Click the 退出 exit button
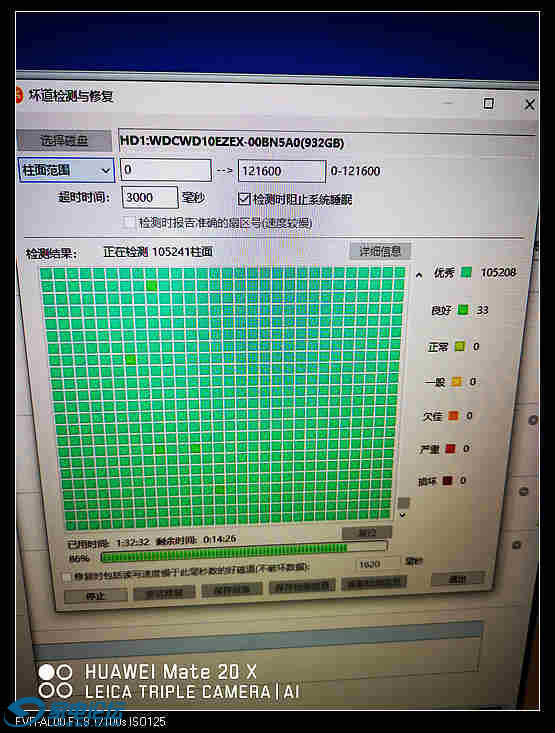 pos(457,580)
